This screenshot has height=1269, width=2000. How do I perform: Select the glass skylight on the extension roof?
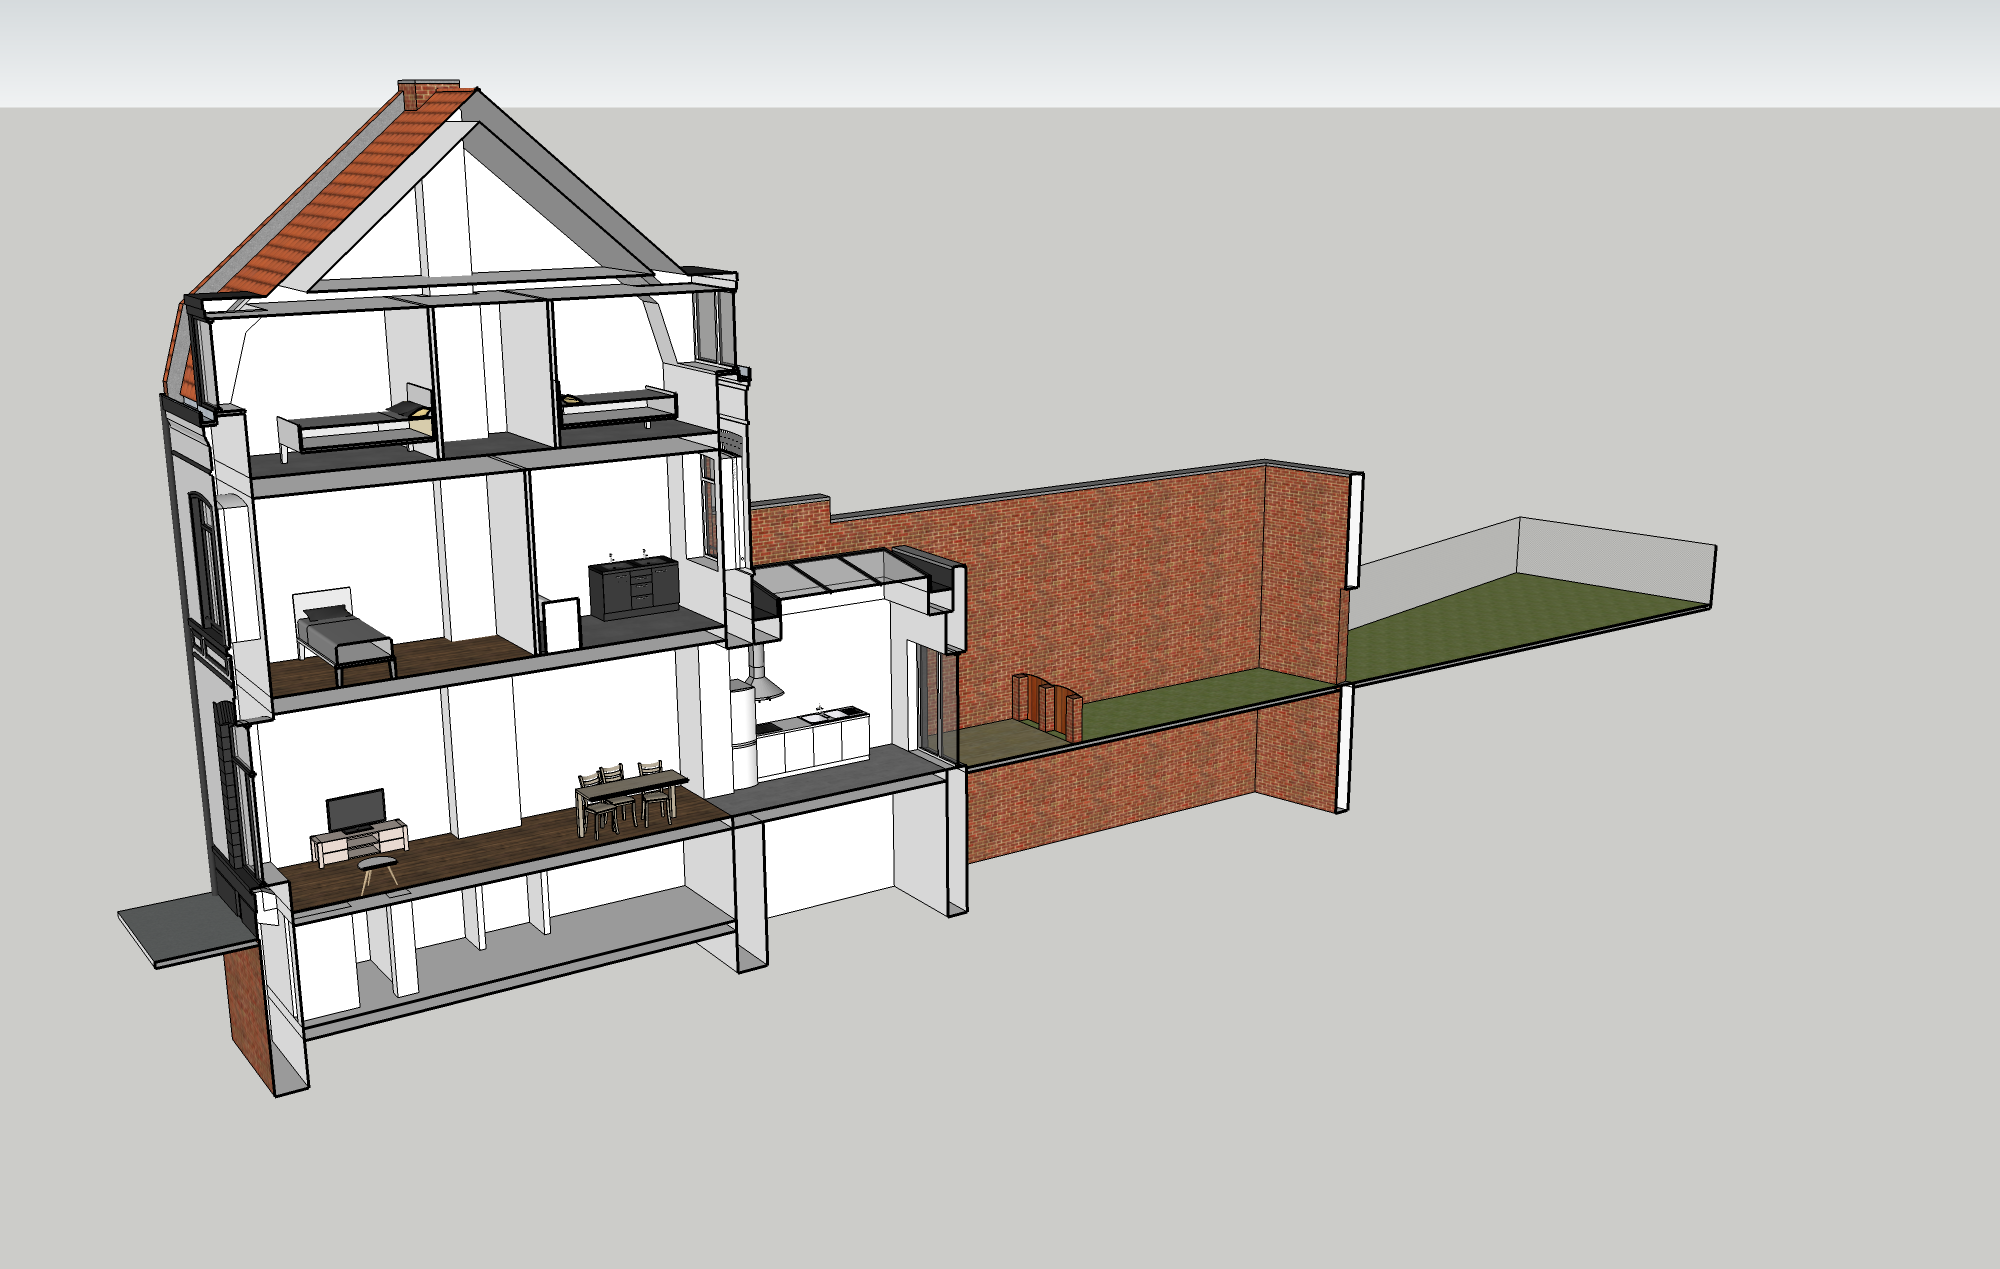pyautogui.click(x=841, y=575)
